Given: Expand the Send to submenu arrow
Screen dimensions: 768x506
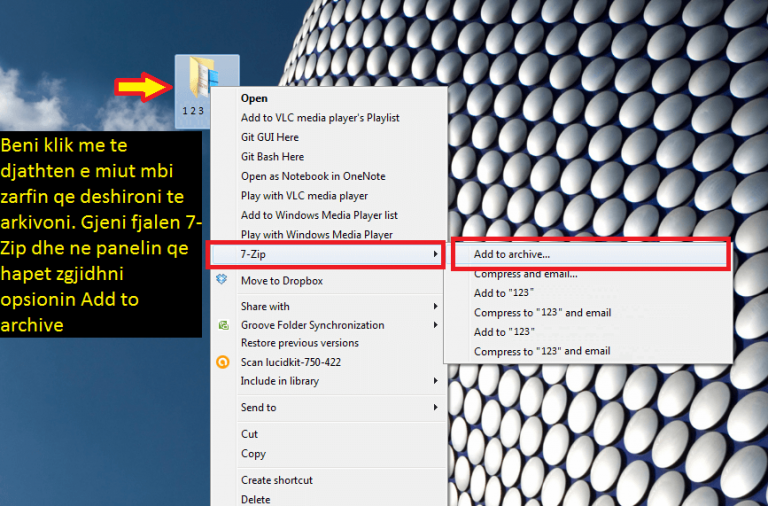Looking at the screenshot, I should [x=435, y=407].
